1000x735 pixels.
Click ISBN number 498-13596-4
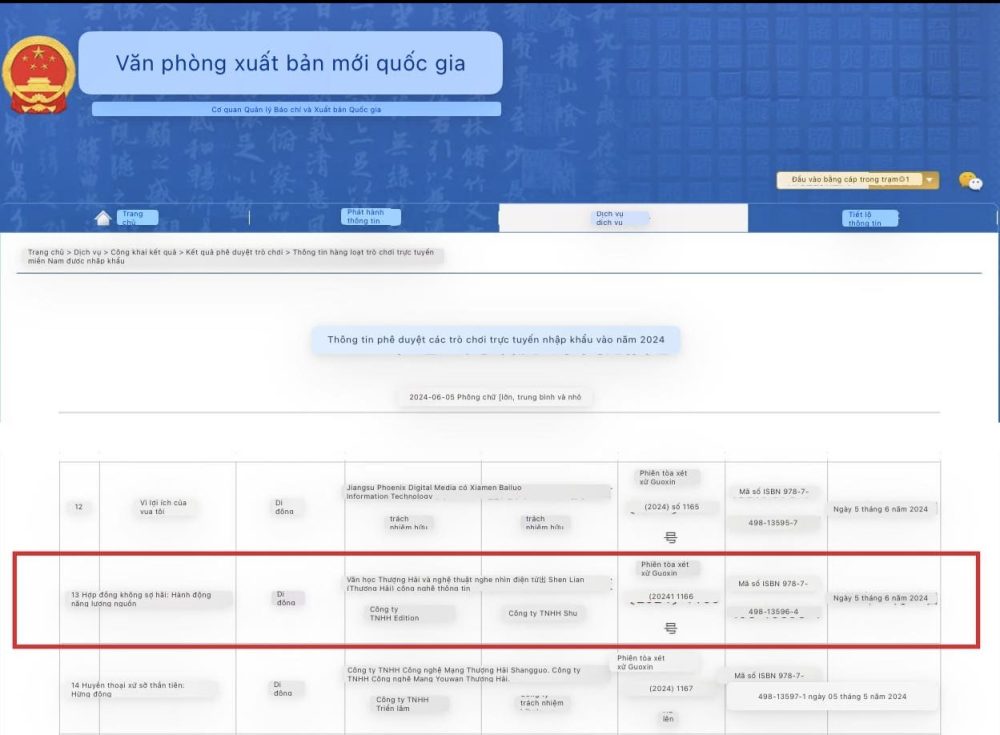[x=773, y=611]
